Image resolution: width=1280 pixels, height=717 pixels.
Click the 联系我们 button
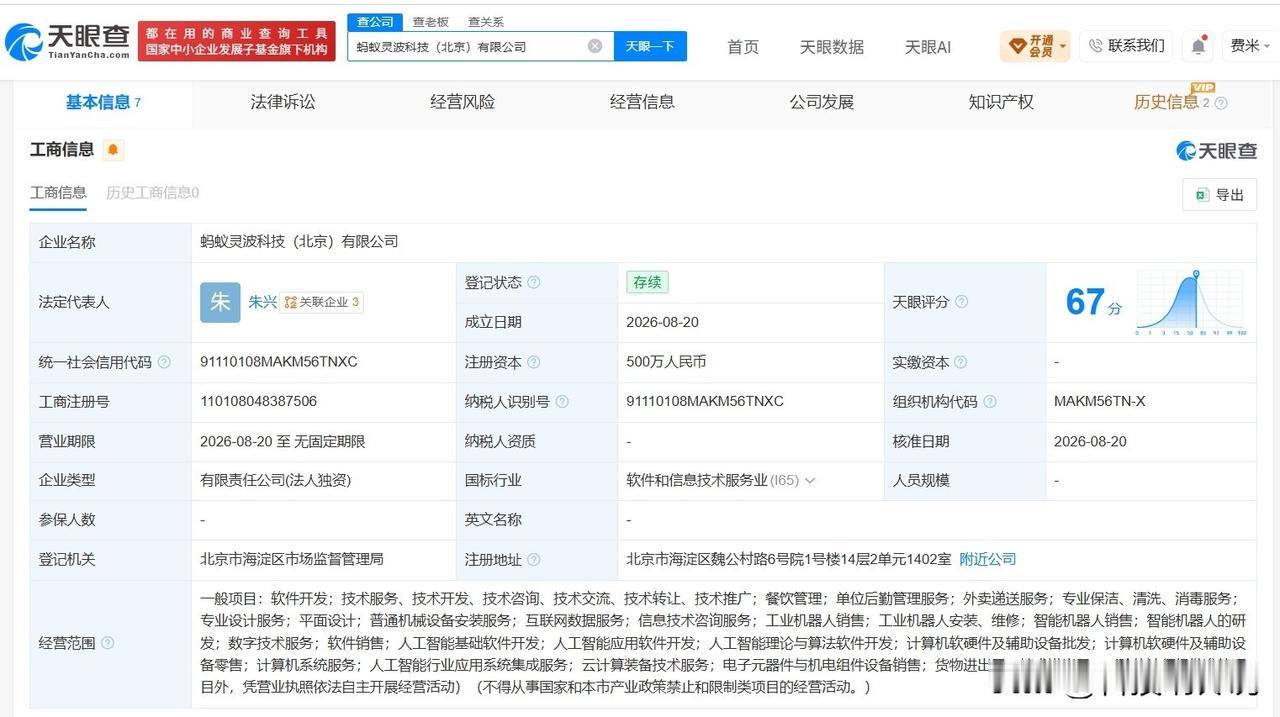(1127, 46)
